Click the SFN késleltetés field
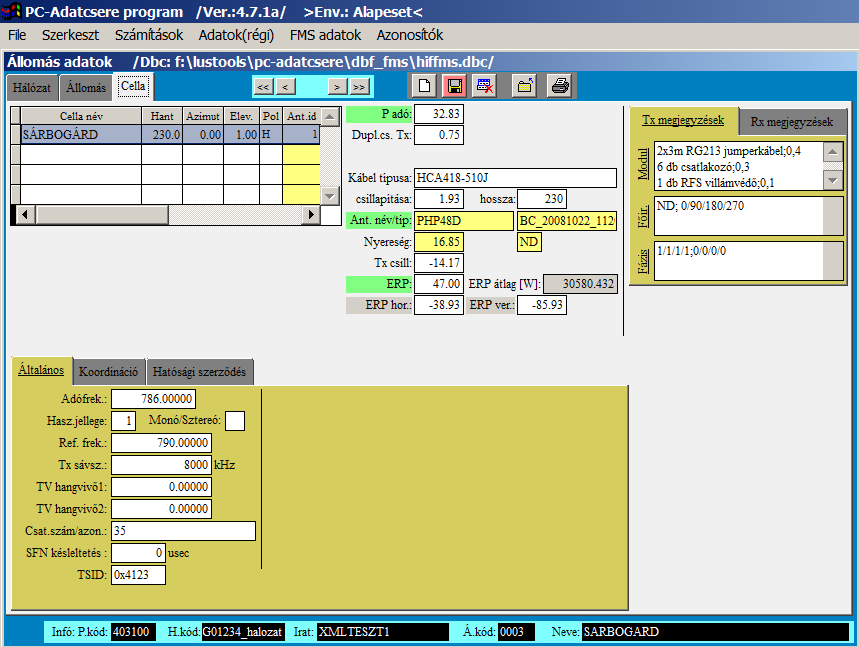Screen dimensions: 859x647 [x=138, y=553]
